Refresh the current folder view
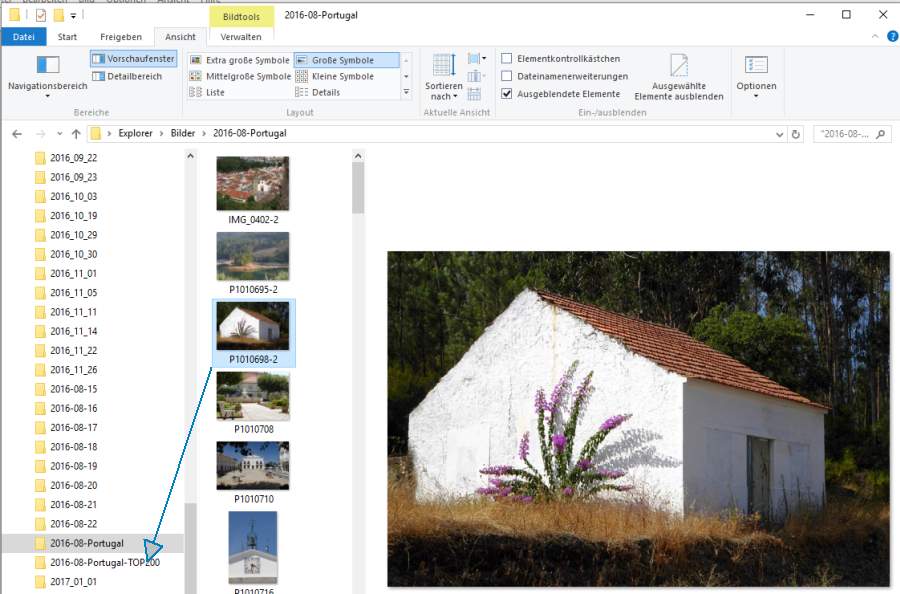Viewport: 900px width, 594px height. tap(796, 134)
